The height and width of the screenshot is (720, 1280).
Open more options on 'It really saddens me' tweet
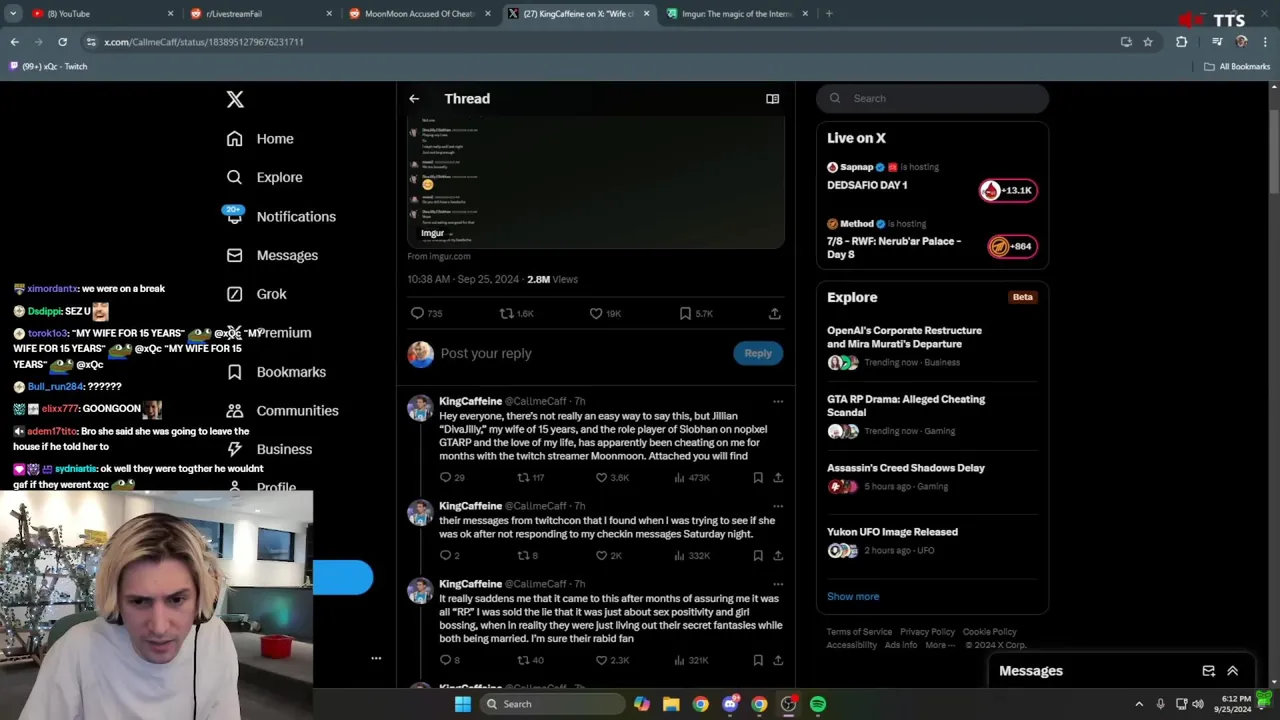point(778,584)
